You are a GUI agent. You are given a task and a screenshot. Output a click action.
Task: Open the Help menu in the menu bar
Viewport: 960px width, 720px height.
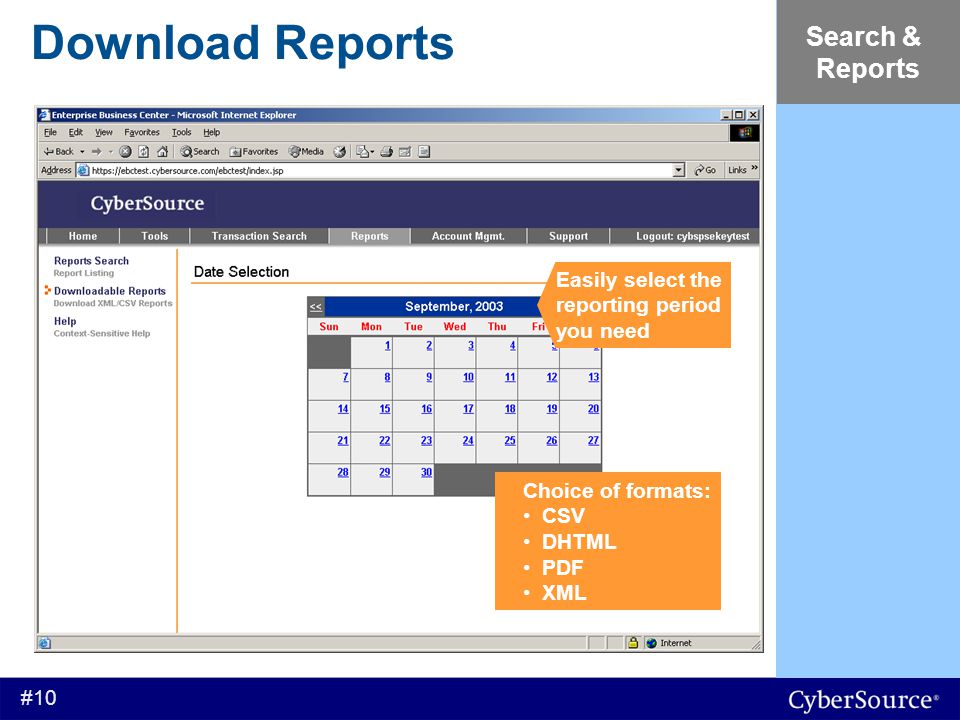pyautogui.click(x=211, y=132)
